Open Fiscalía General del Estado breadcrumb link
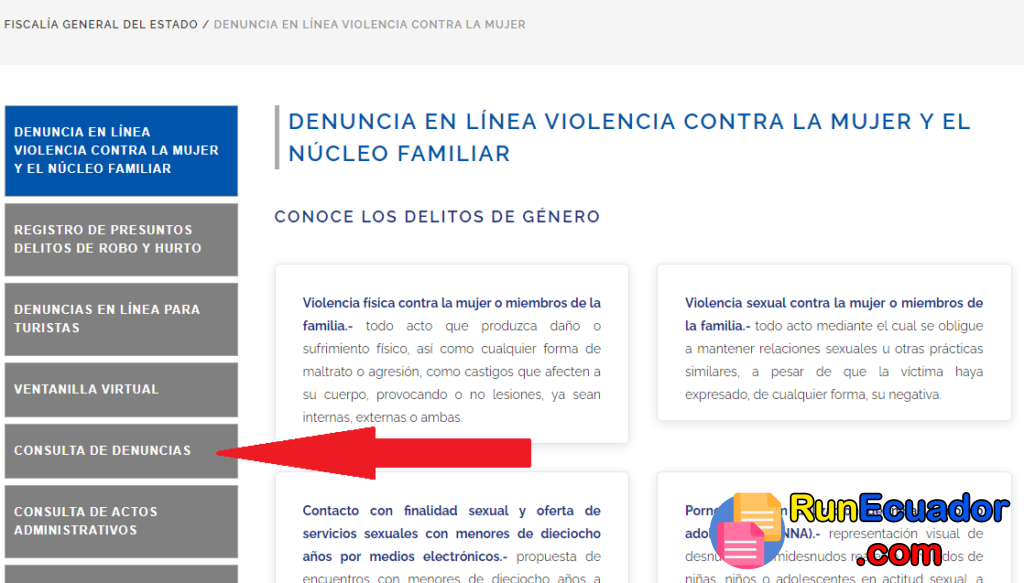Viewport: 1024px width, 583px height. pos(101,24)
